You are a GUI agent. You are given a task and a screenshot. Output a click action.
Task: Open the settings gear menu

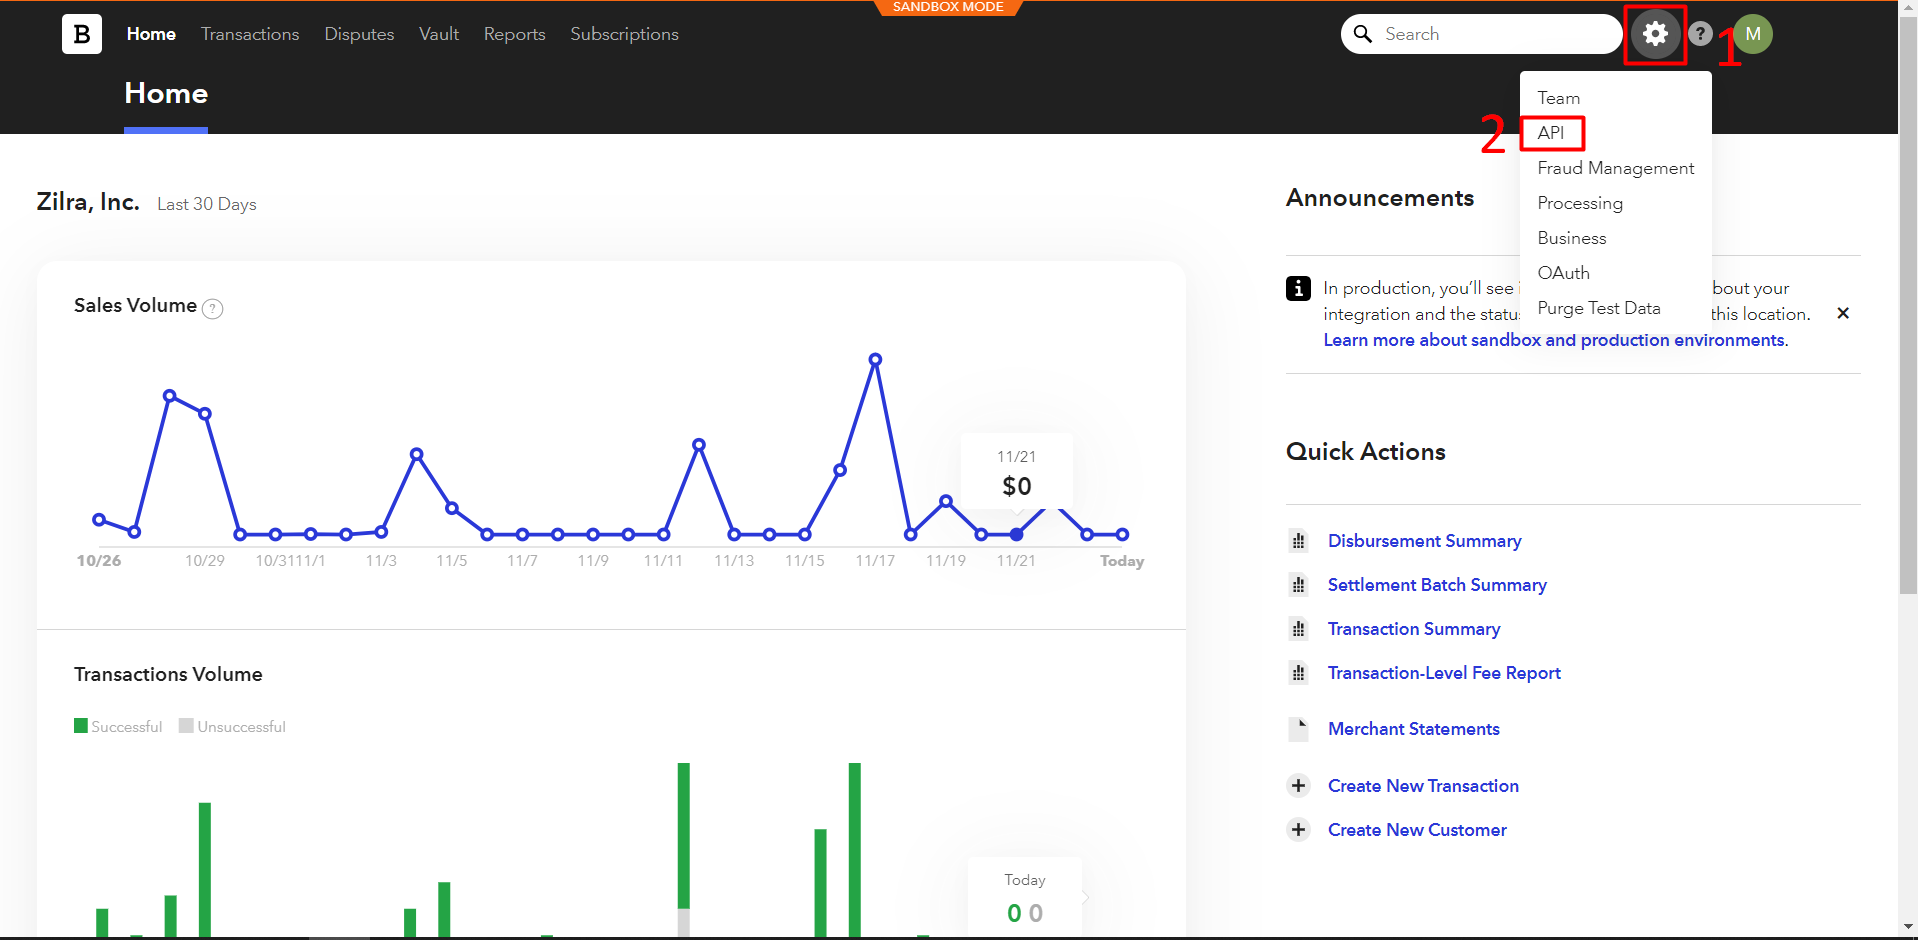coord(1655,34)
